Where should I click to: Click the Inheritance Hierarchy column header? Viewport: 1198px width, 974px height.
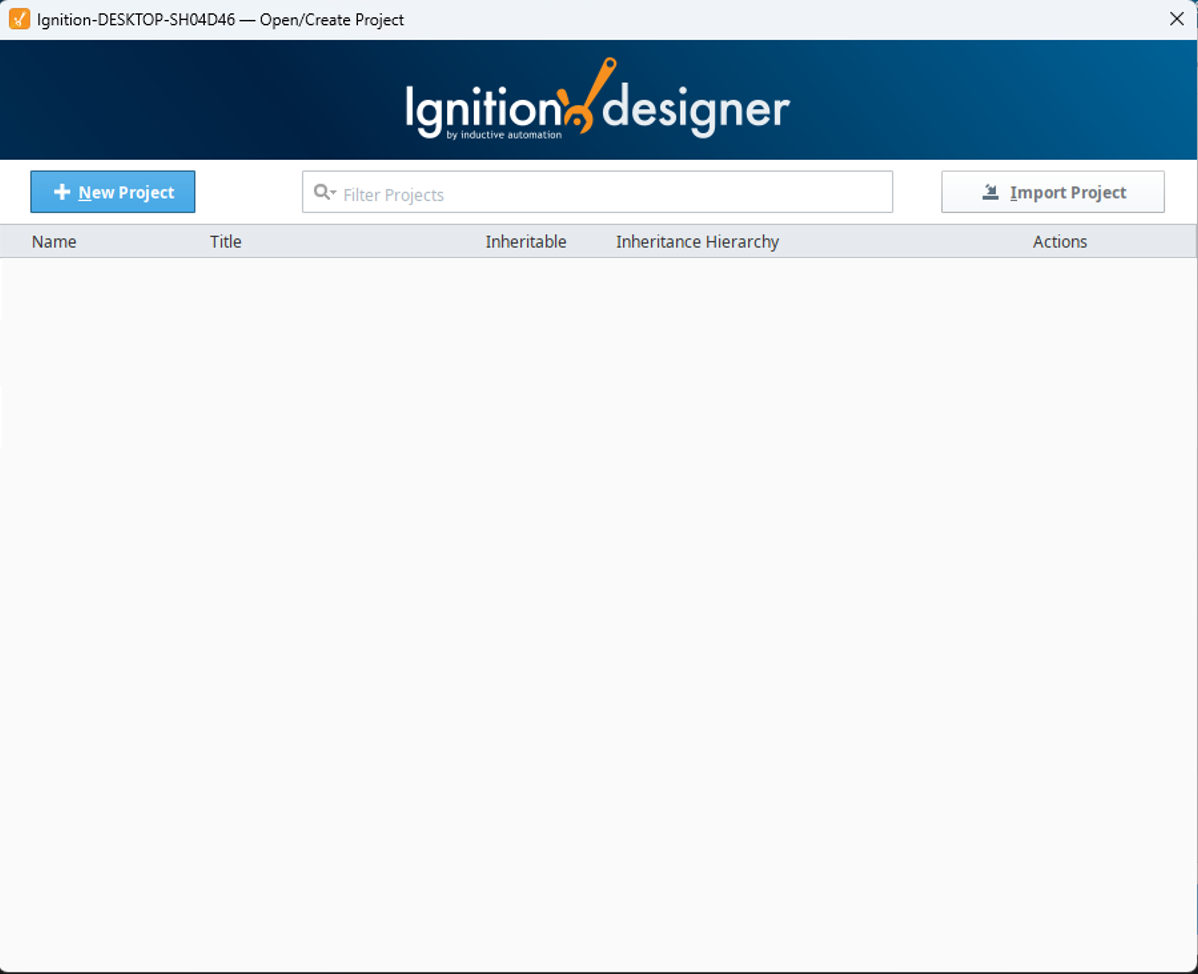coord(698,241)
